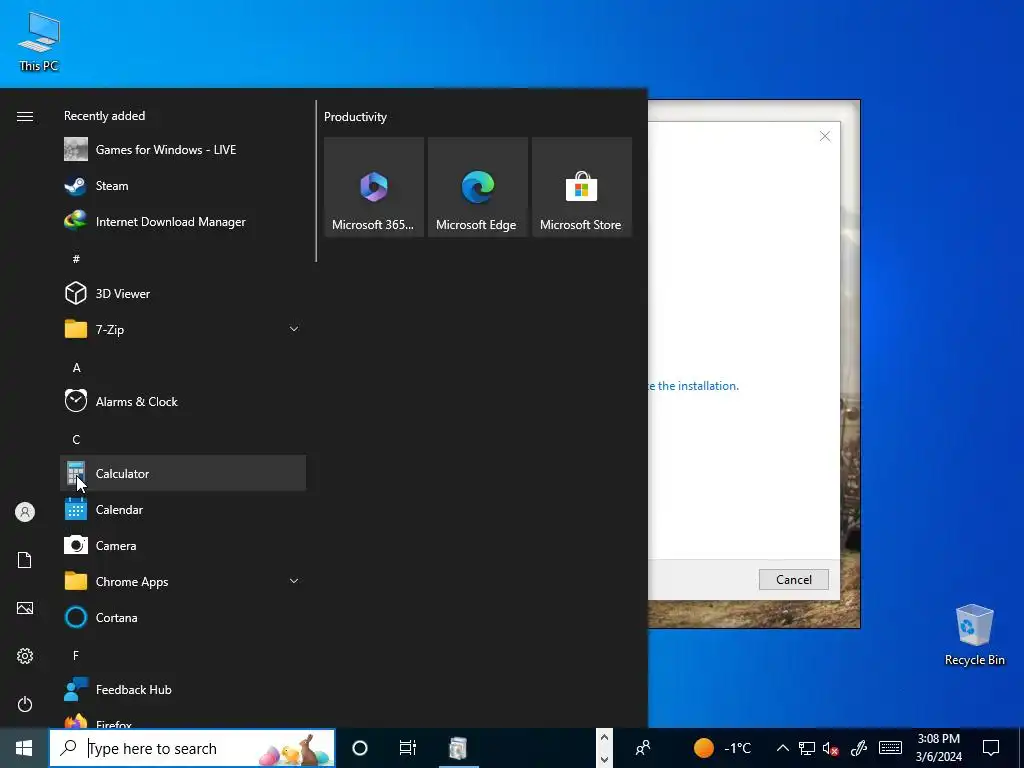
Task: Click Cortana circle on taskbar
Action: 360,748
